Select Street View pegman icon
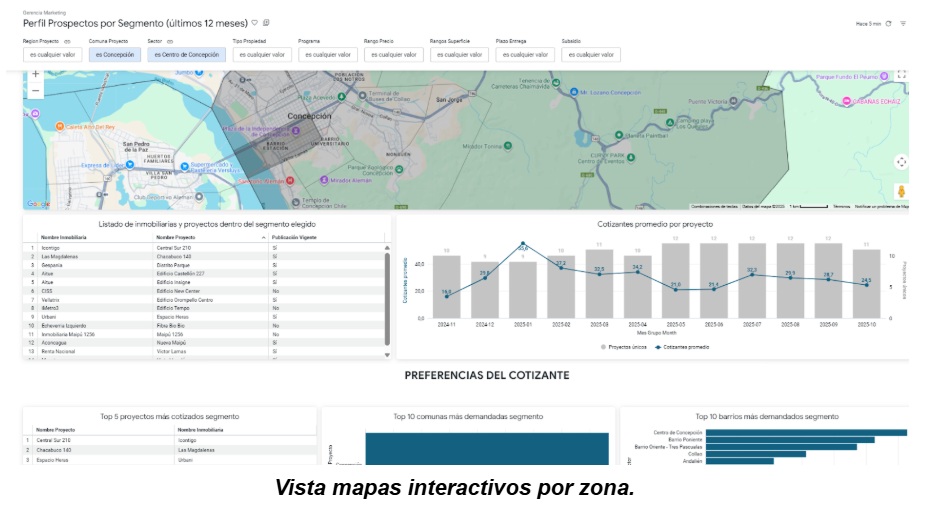 tap(901, 192)
